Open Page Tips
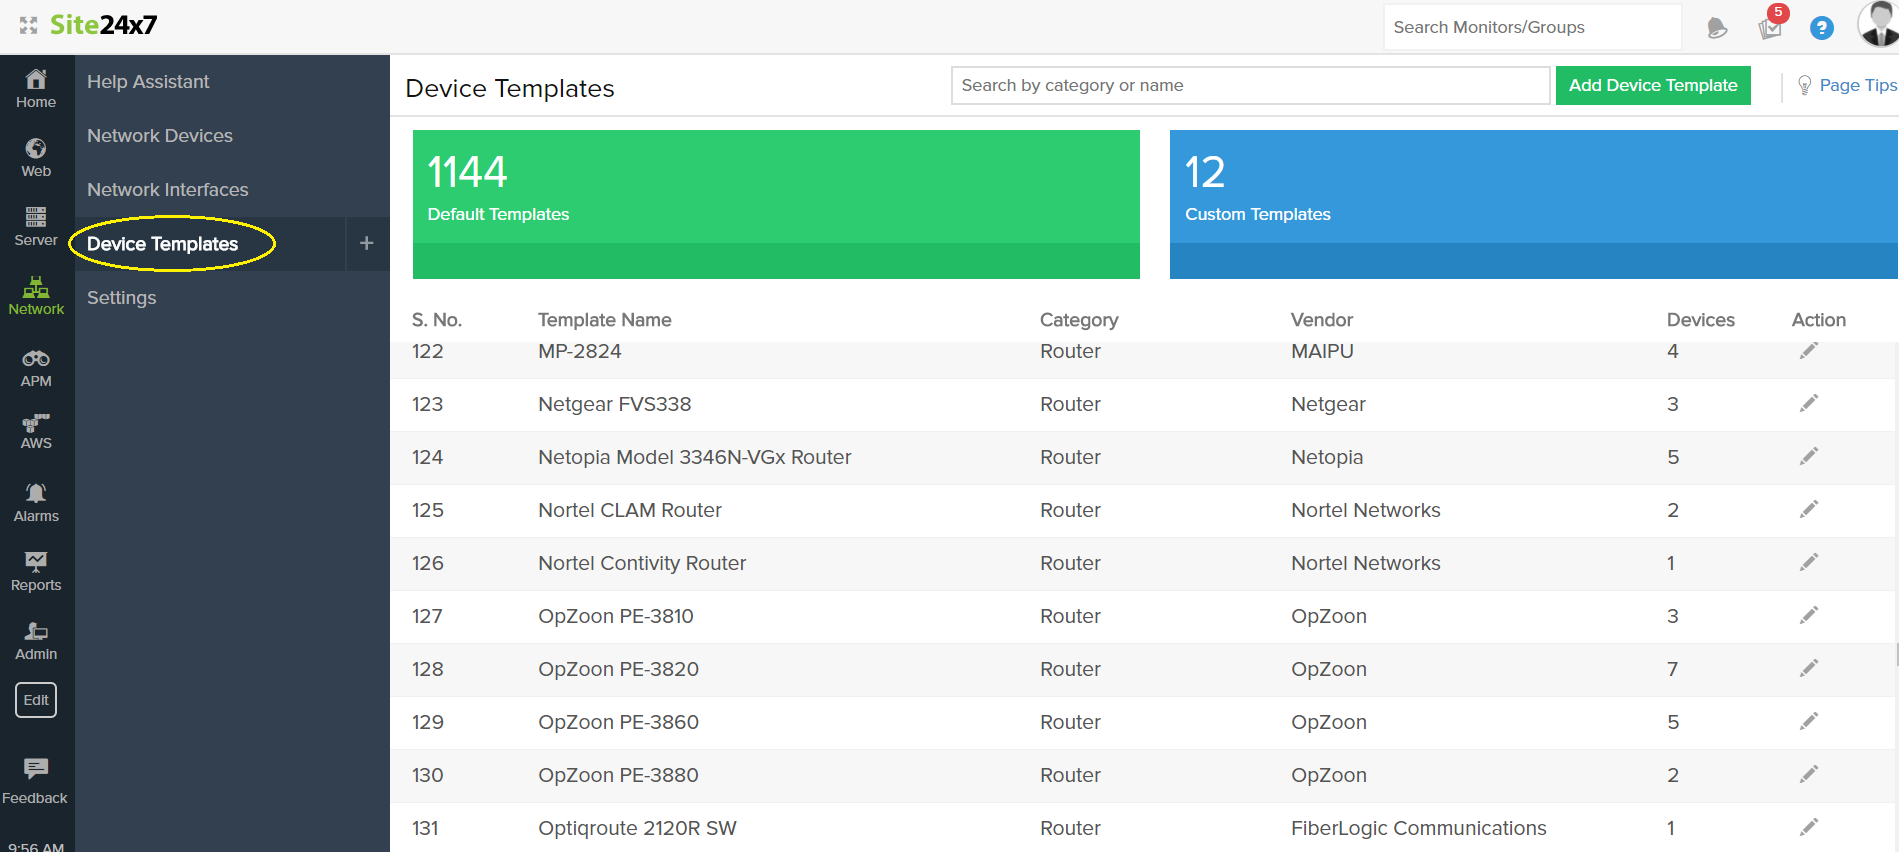 [x=1847, y=86]
